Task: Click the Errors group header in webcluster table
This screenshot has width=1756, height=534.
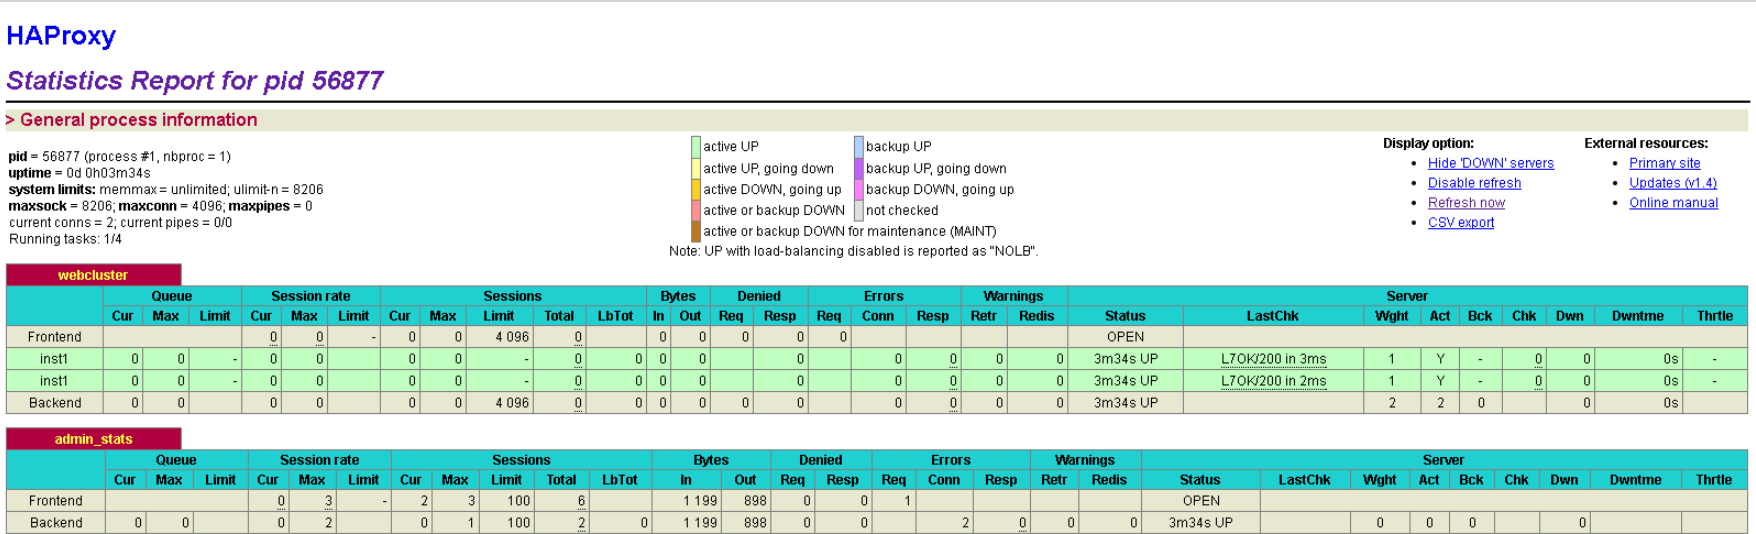Action: tap(883, 296)
